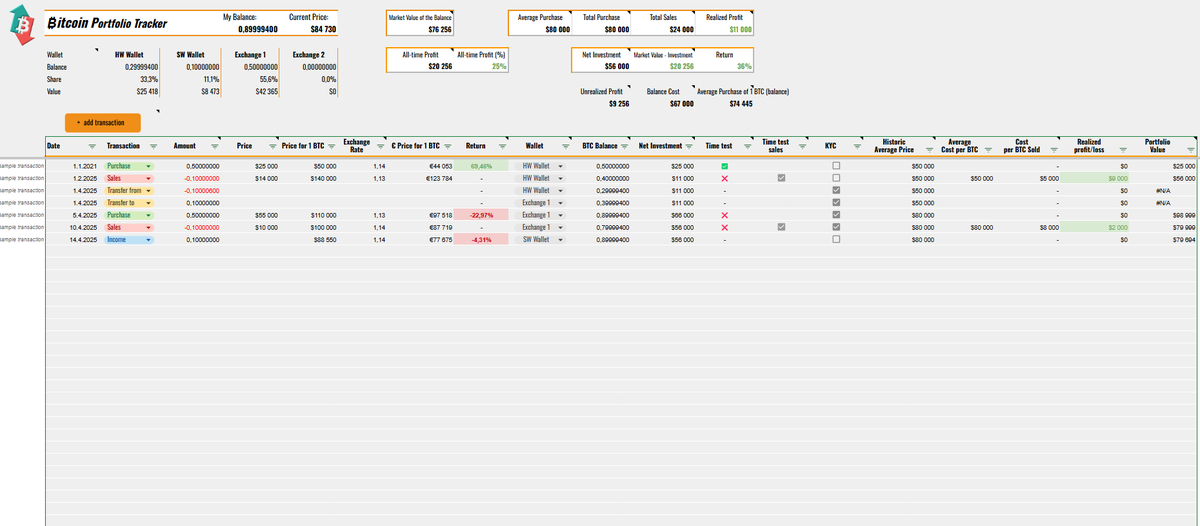Open the BTC Balance column filter icon

click(624, 146)
